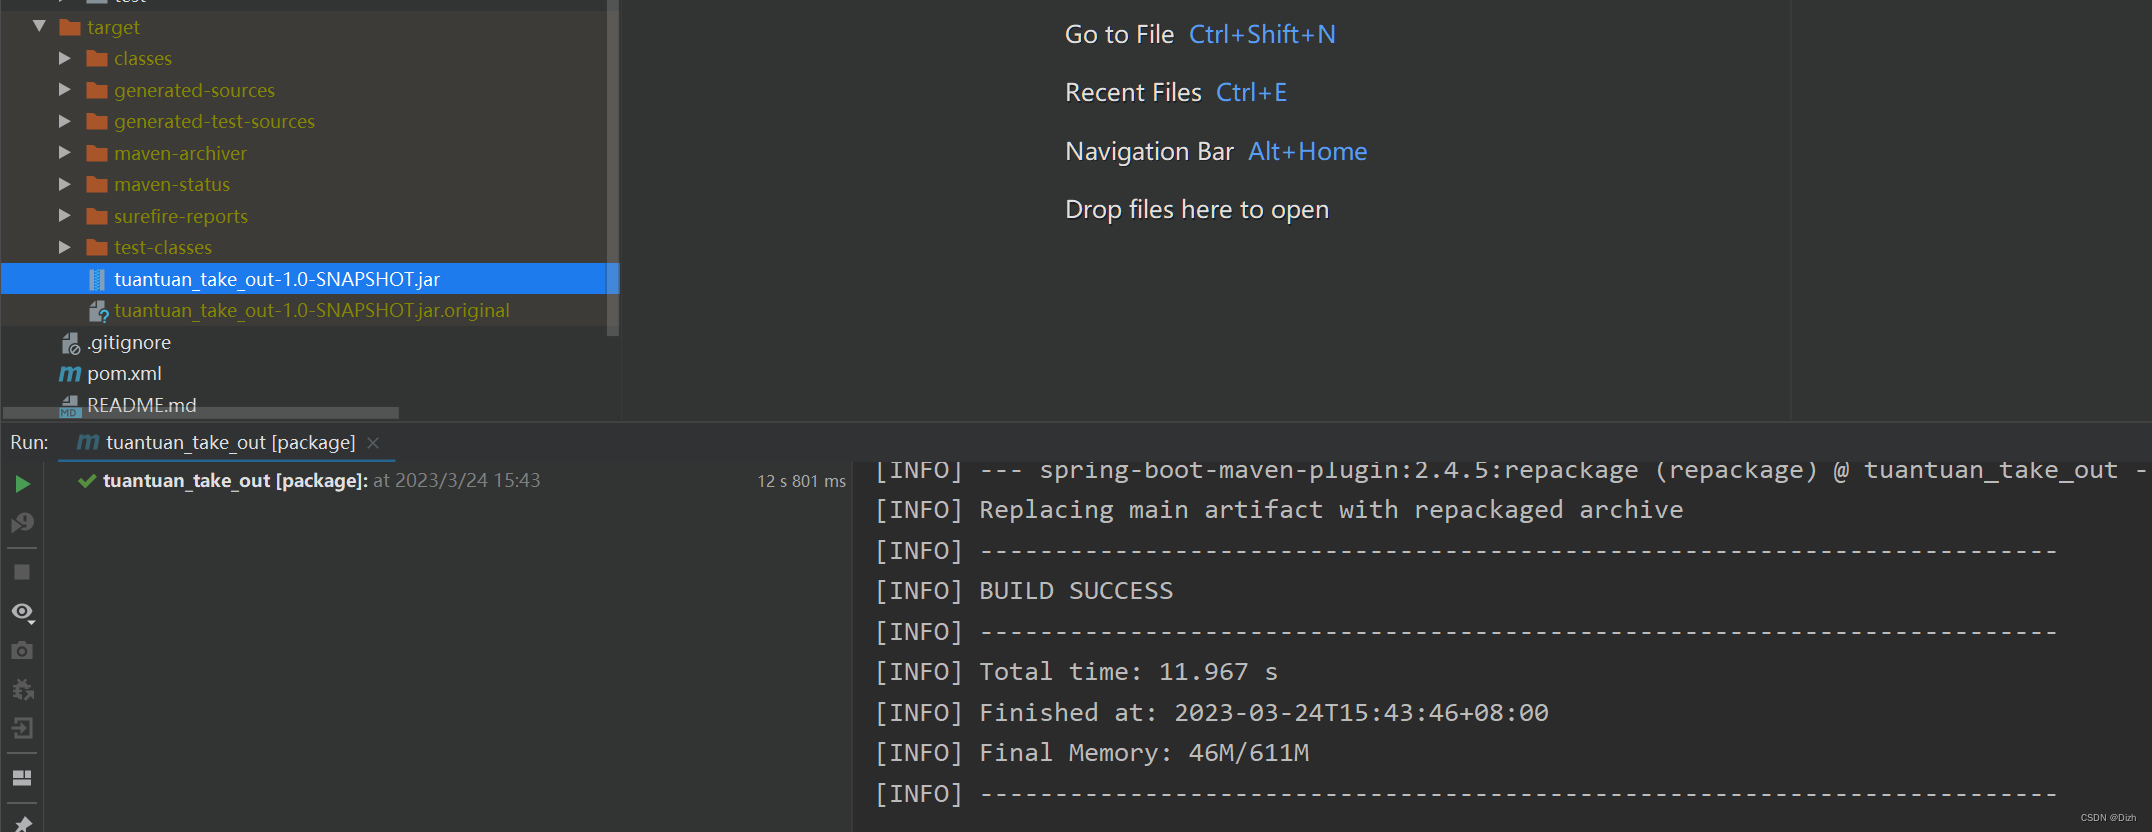Screen dimensions: 2152x832
Task: Select tuantuan_take_out-1.0-SNAPSHOT.jar file
Action: coord(277,279)
